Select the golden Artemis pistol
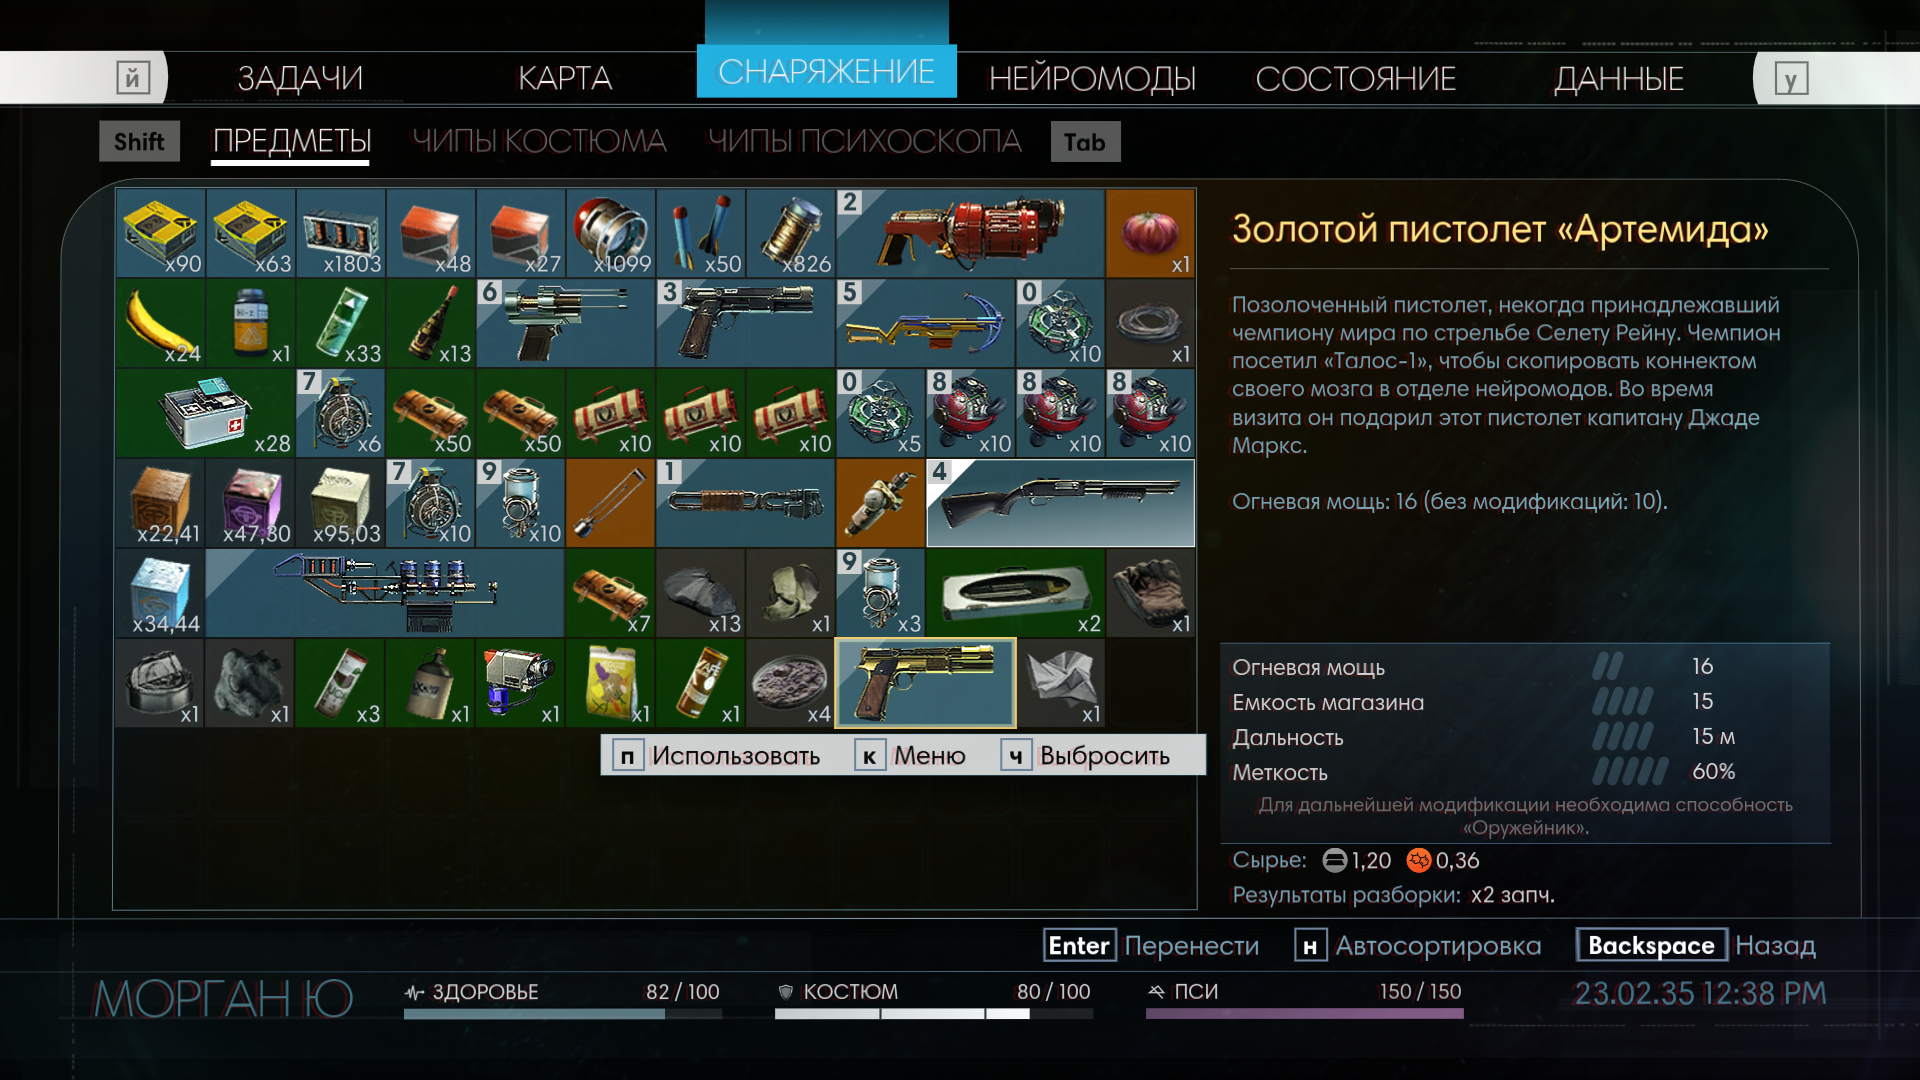Image resolution: width=1920 pixels, height=1080 pixels. 925,683
